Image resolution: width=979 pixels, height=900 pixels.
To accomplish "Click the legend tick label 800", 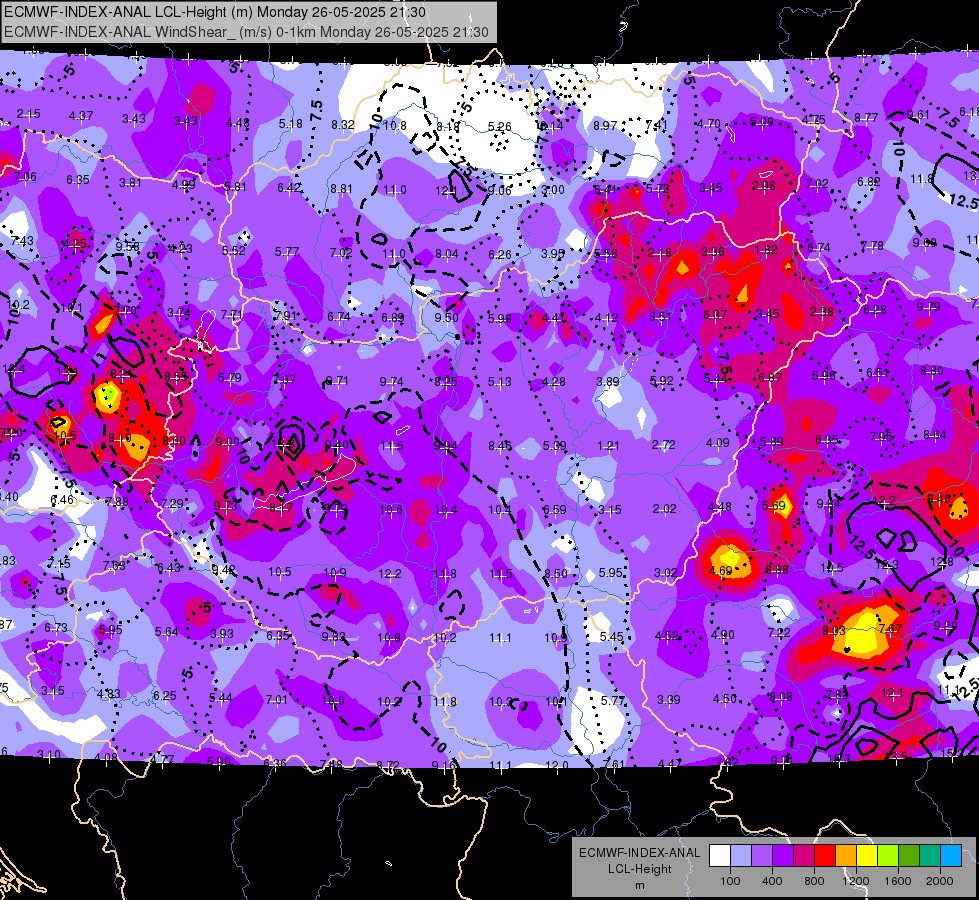I will coord(814,881).
